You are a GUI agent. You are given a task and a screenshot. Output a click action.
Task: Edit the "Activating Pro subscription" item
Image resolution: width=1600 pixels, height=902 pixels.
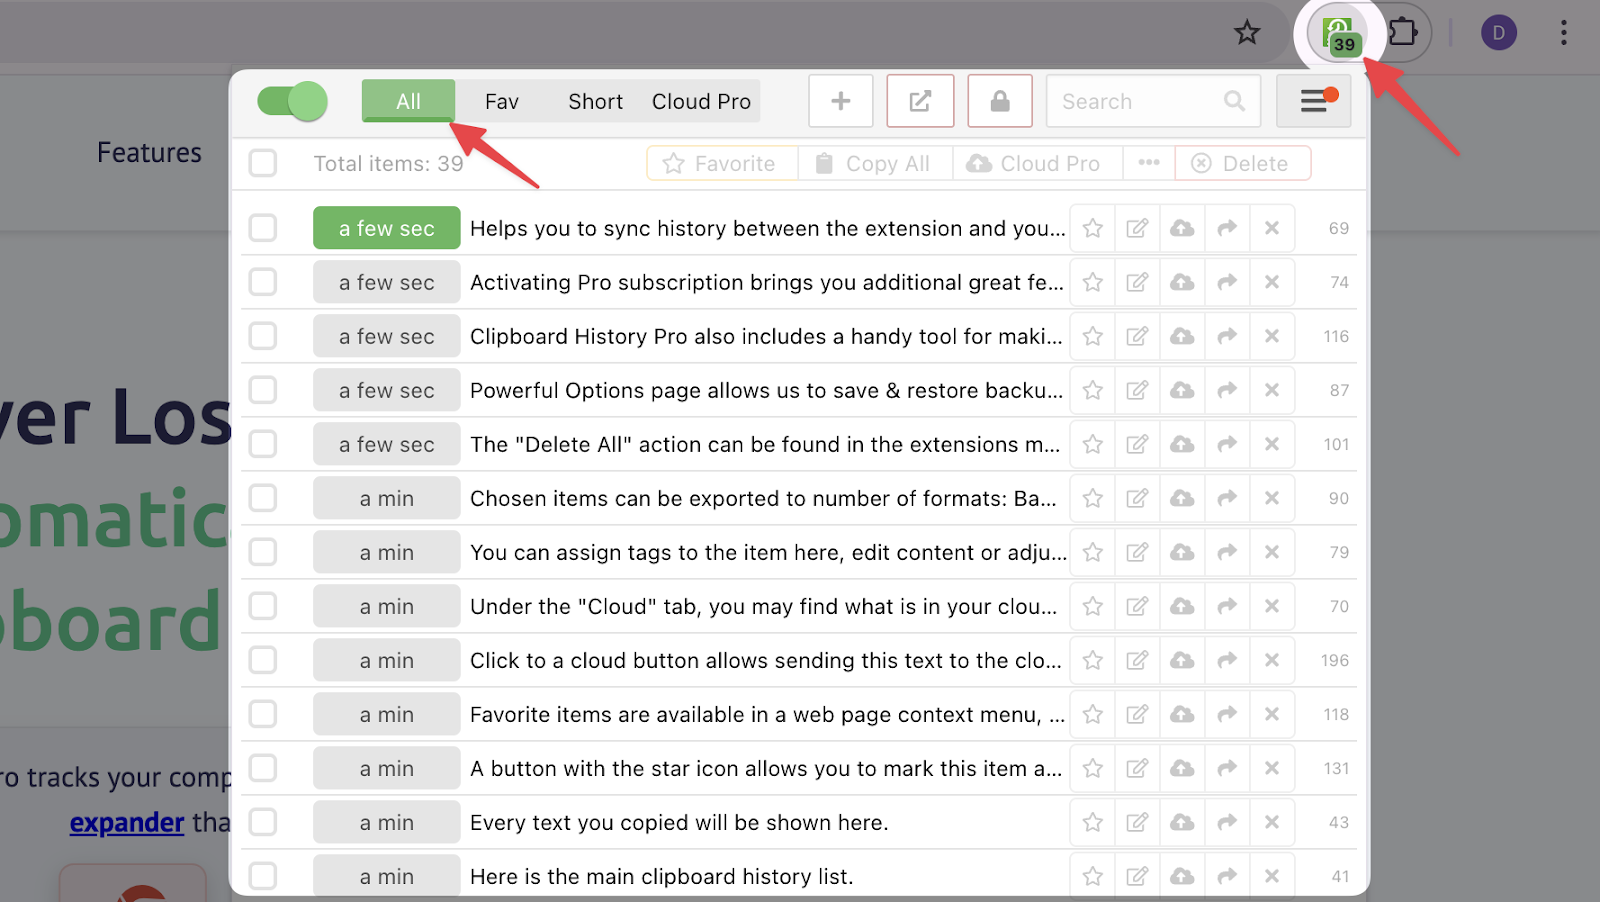(x=1137, y=282)
